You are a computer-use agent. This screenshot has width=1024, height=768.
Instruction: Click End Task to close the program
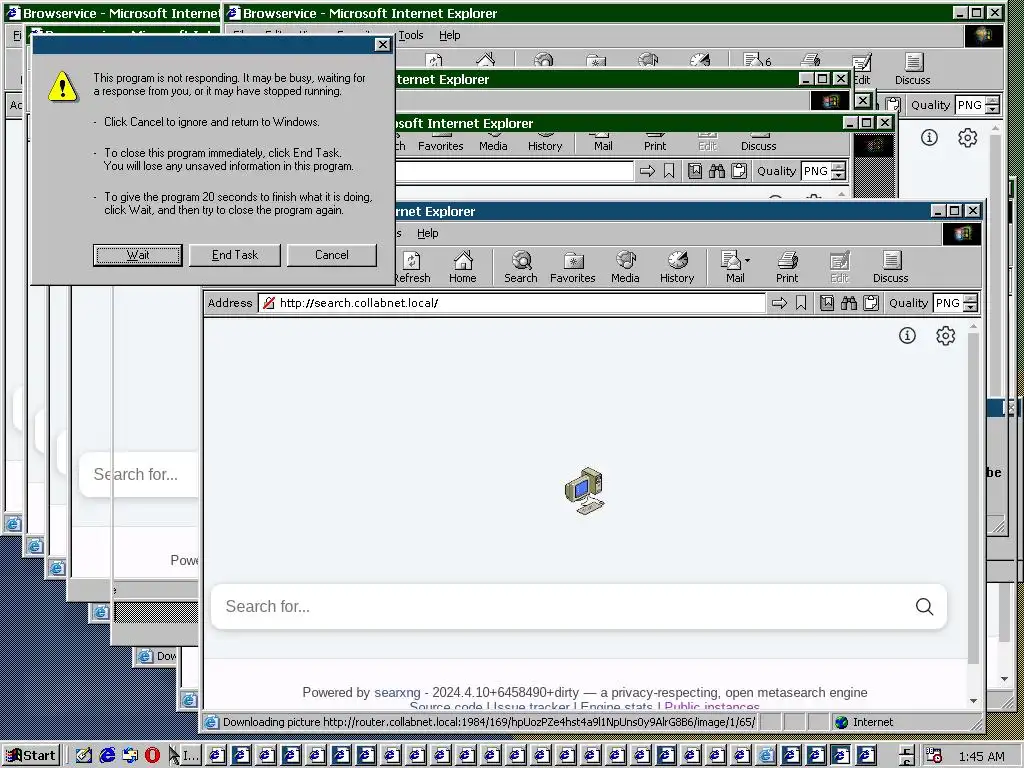coord(234,255)
